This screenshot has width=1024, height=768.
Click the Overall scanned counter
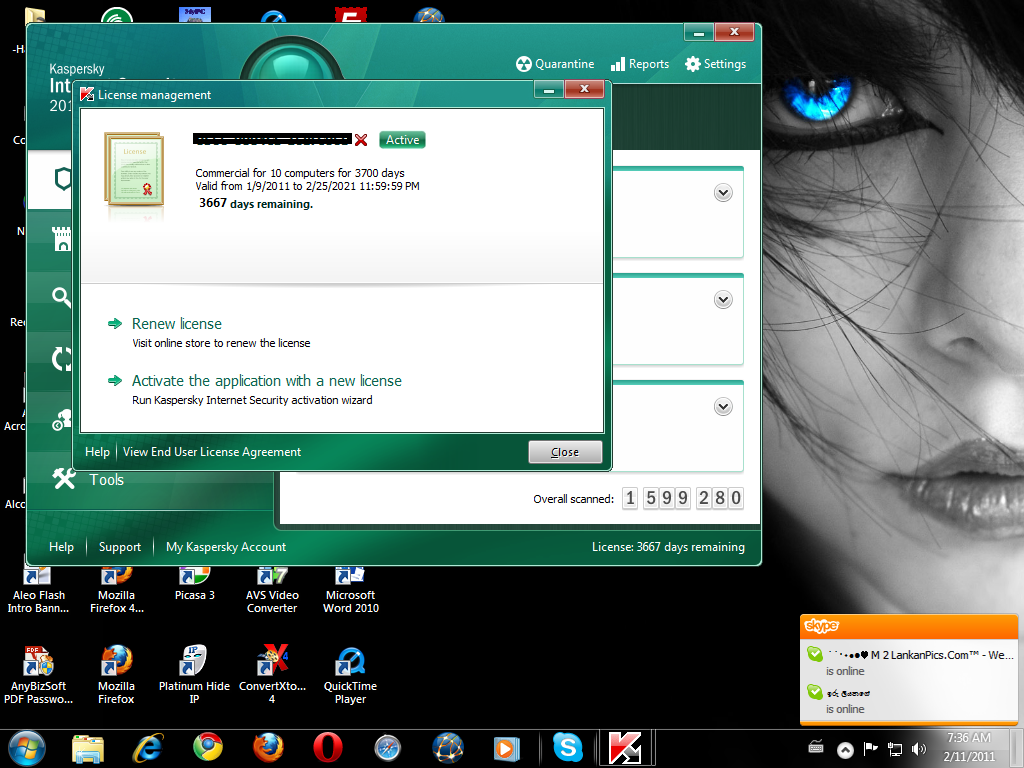[x=682, y=498]
